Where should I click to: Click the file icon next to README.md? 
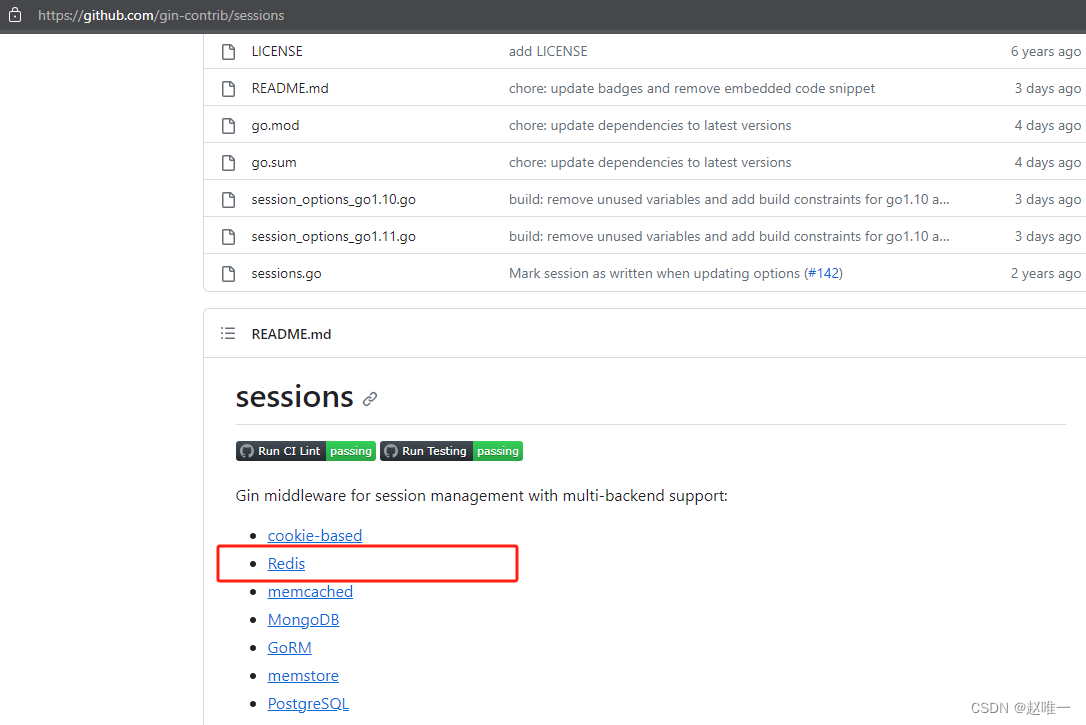(228, 88)
